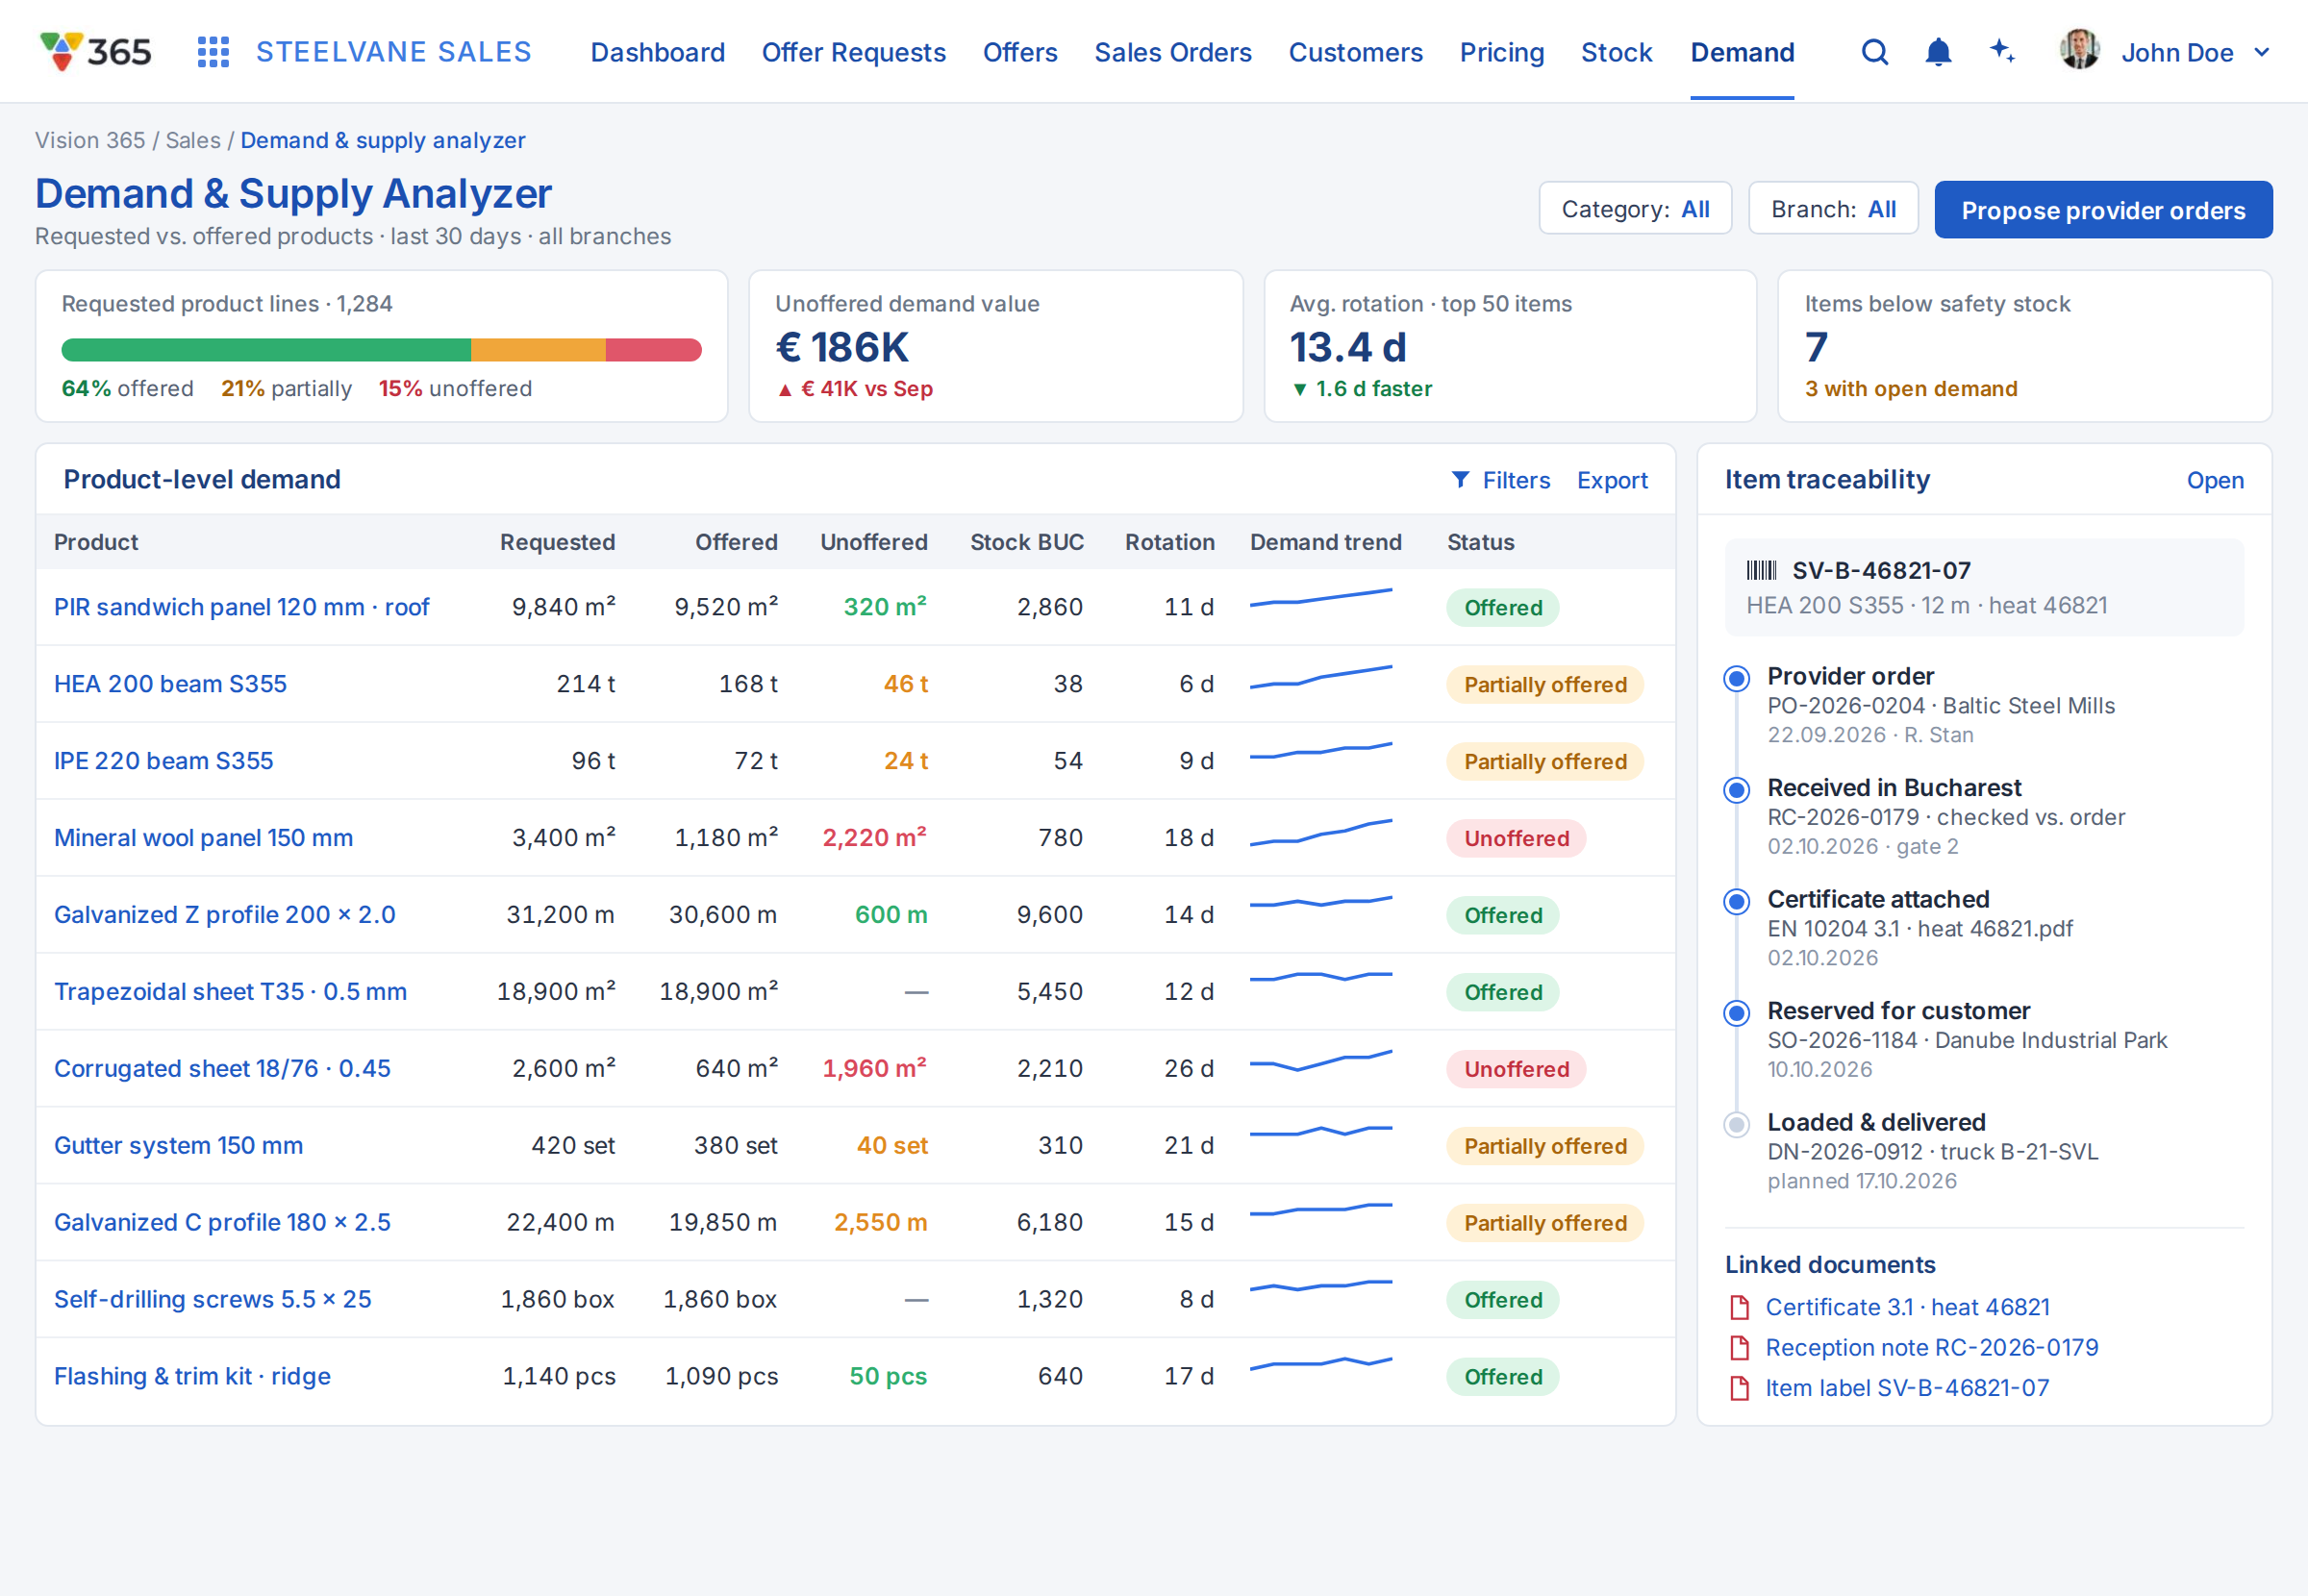Image resolution: width=2308 pixels, height=1596 pixels.
Task: Click the green offered segment of the bar
Action: point(266,350)
